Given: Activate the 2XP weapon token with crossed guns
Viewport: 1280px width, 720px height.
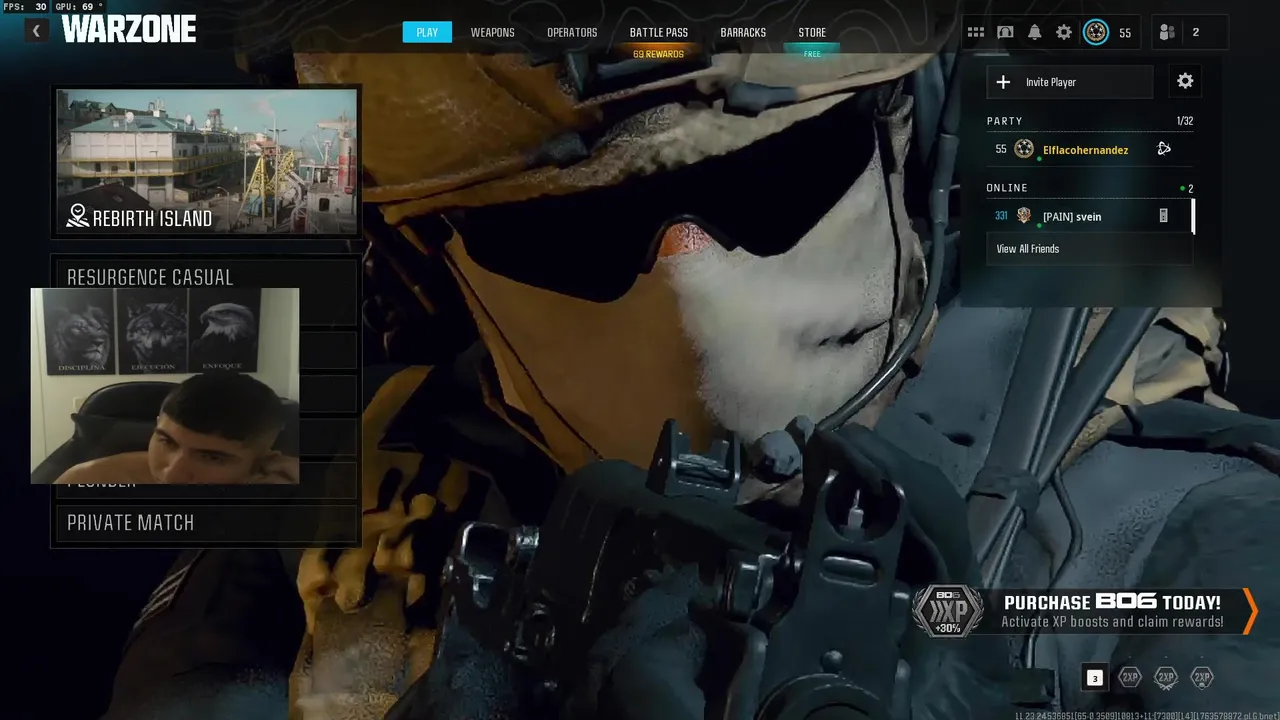Looking at the screenshot, I should tap(1166, 678).
